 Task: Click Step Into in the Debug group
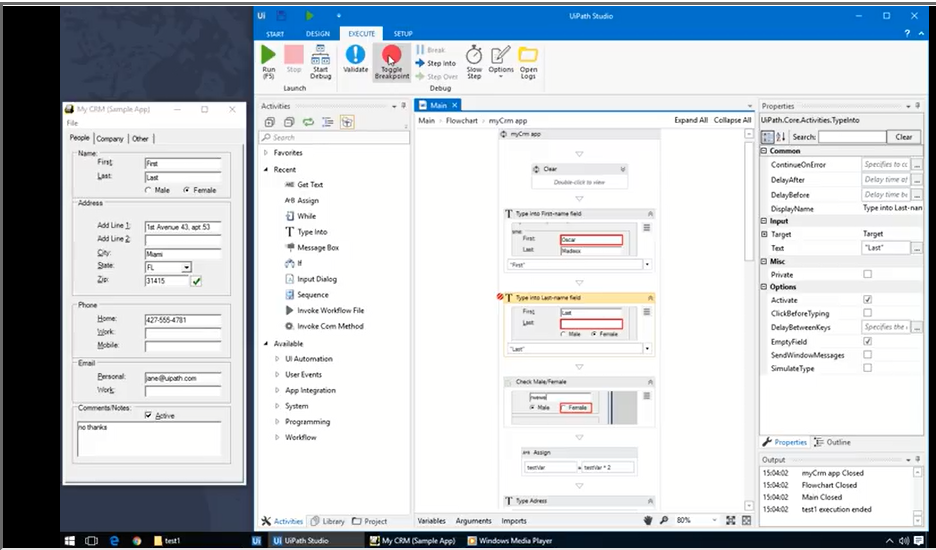(436, 63)
